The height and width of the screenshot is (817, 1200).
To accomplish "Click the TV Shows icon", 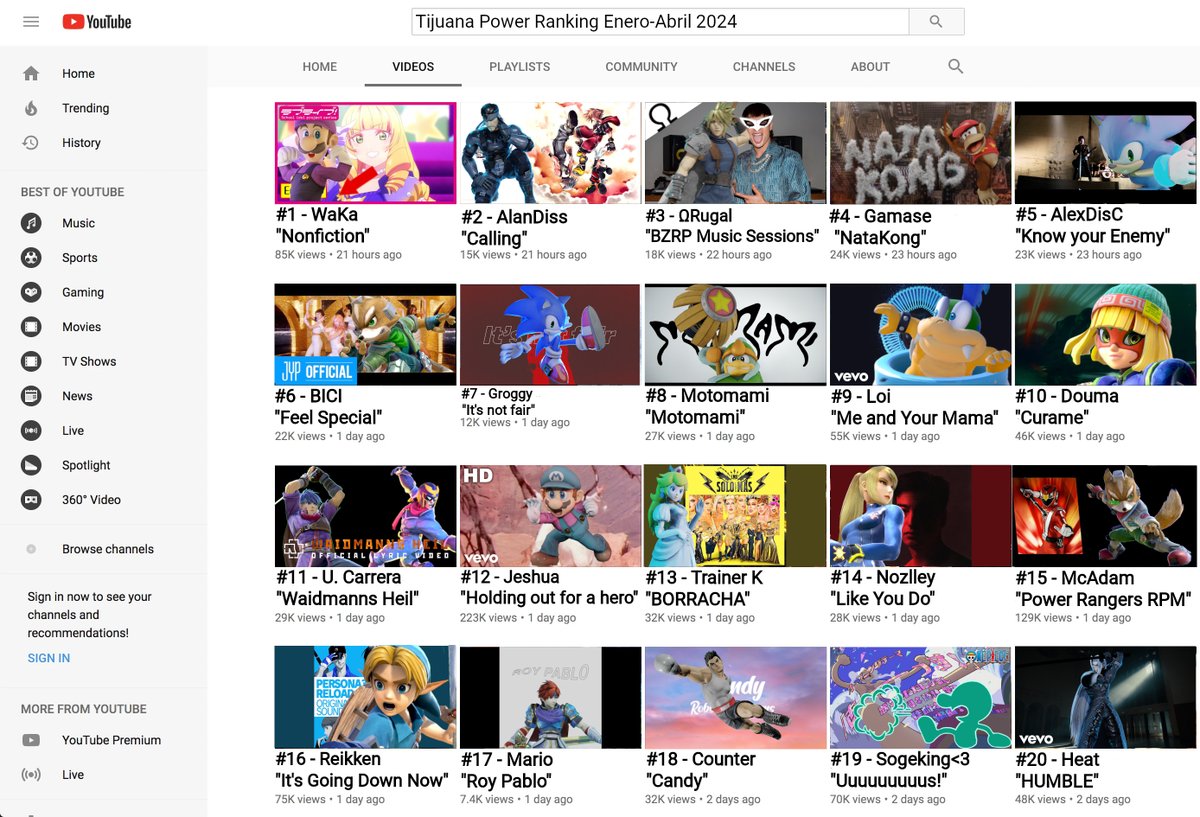I will 32,361.
